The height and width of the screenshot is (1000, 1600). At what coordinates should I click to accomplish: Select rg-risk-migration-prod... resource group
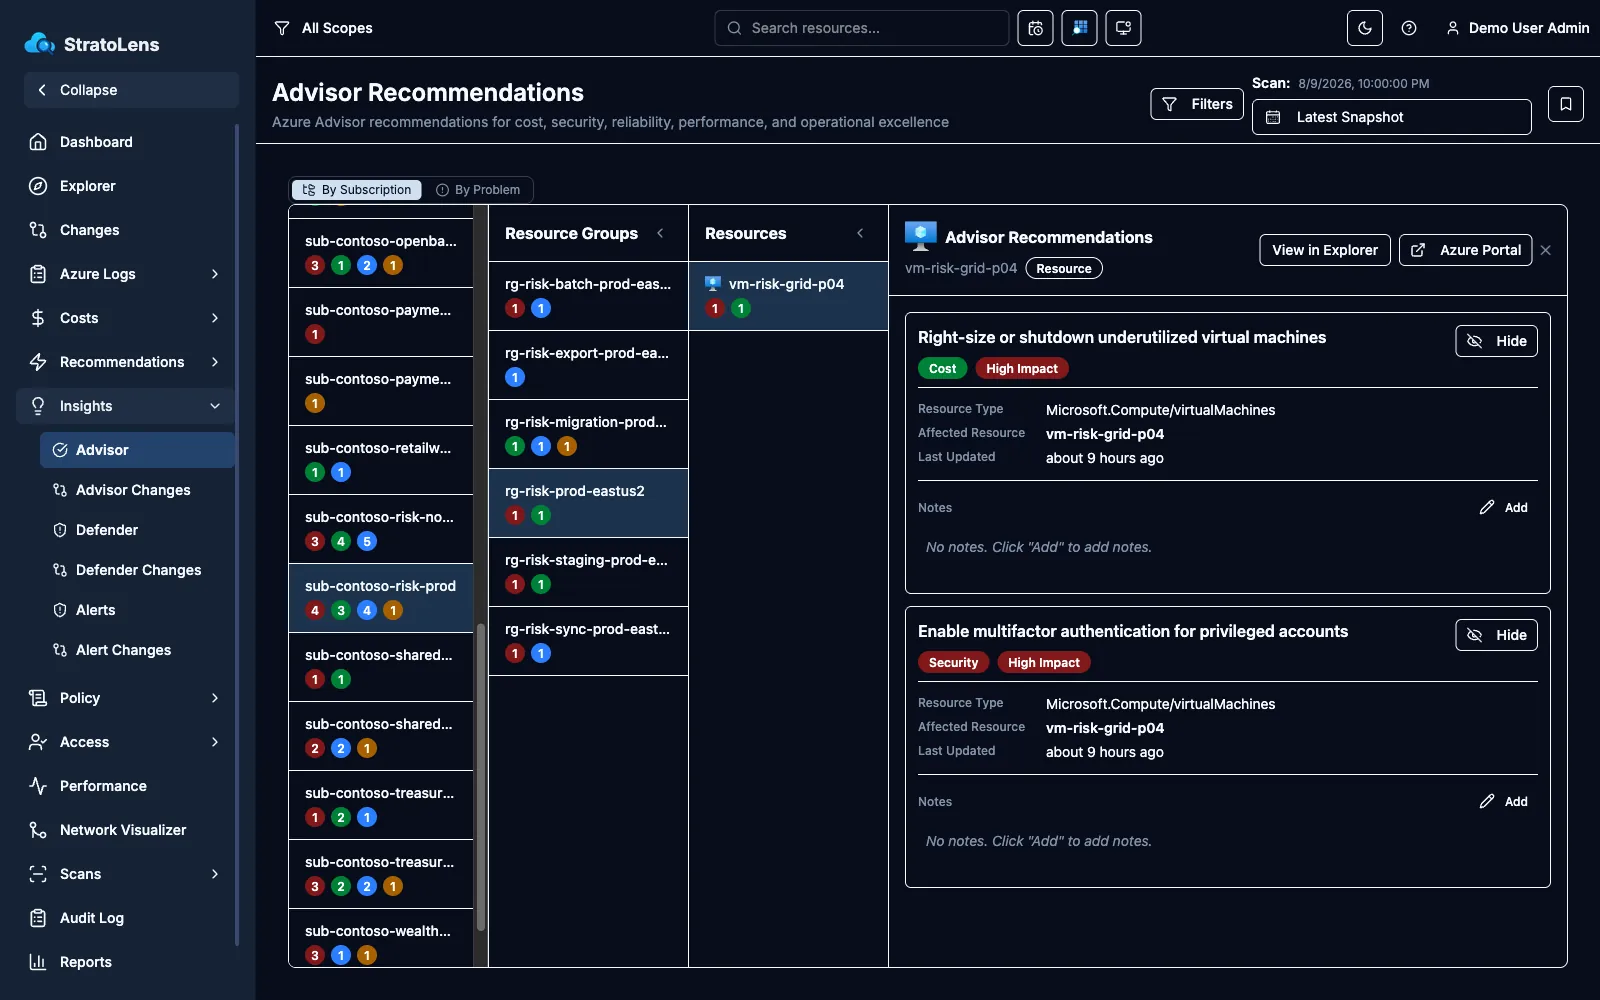(588, 434)
